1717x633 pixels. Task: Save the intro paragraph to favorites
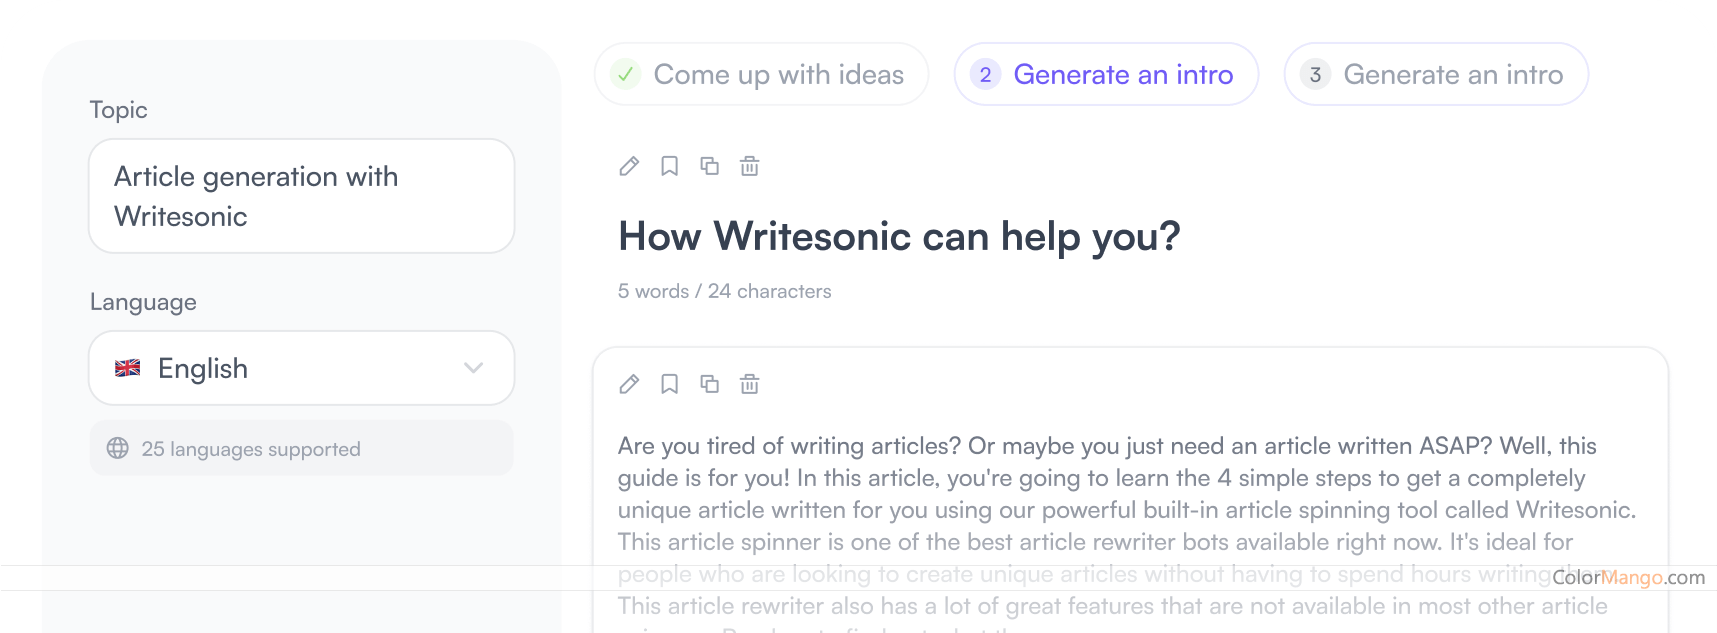[x=669, y=384]
